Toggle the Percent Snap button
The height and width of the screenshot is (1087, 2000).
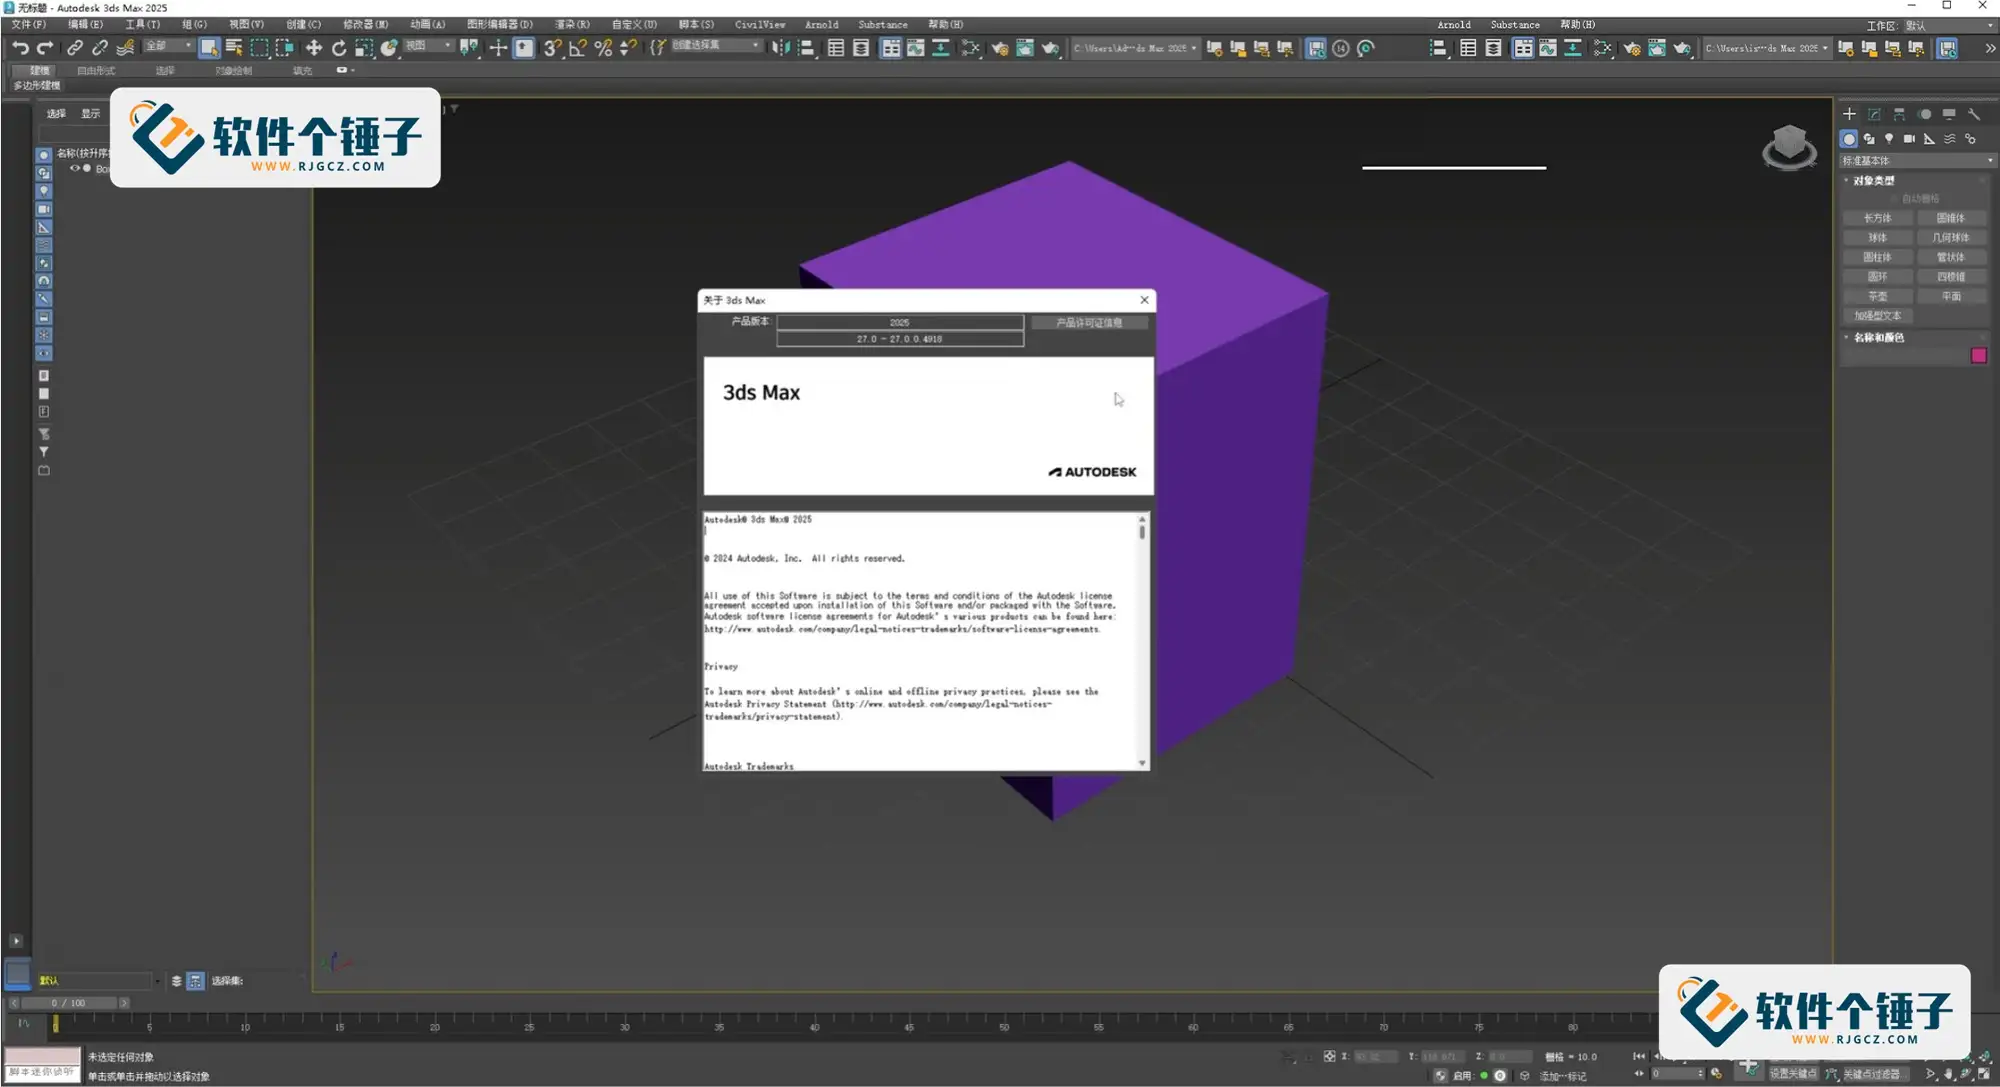click(603, 47)
